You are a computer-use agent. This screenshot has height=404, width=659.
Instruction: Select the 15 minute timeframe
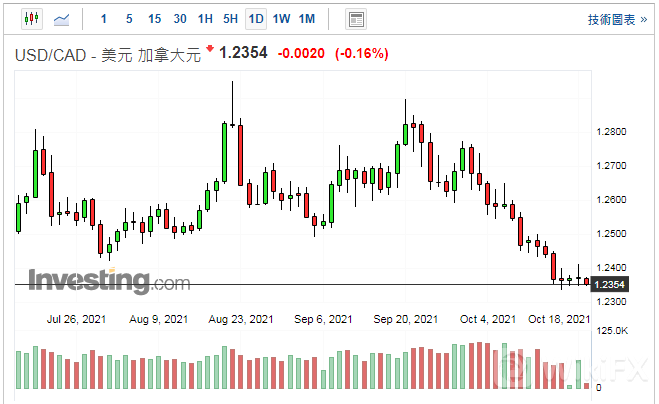(155, 19)
